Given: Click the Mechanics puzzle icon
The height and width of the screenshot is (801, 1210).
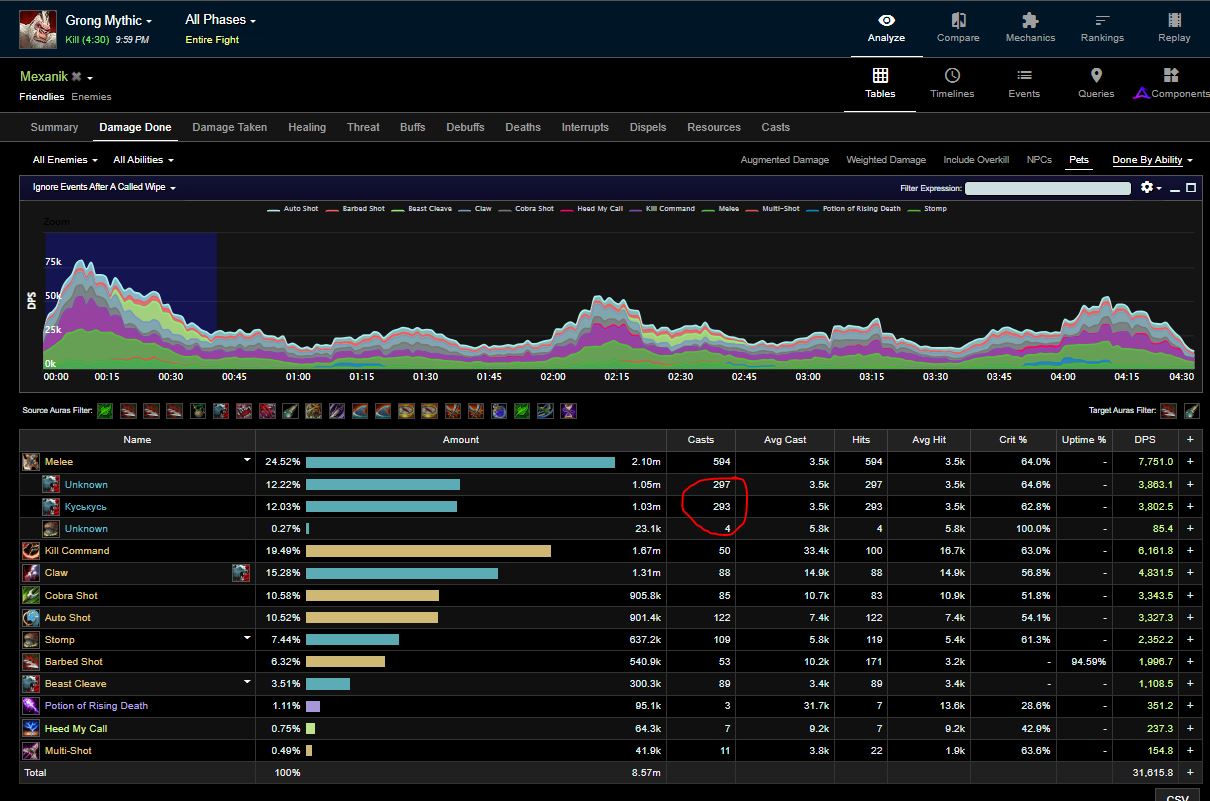Looking at the screenshot, I should 1030,21.
